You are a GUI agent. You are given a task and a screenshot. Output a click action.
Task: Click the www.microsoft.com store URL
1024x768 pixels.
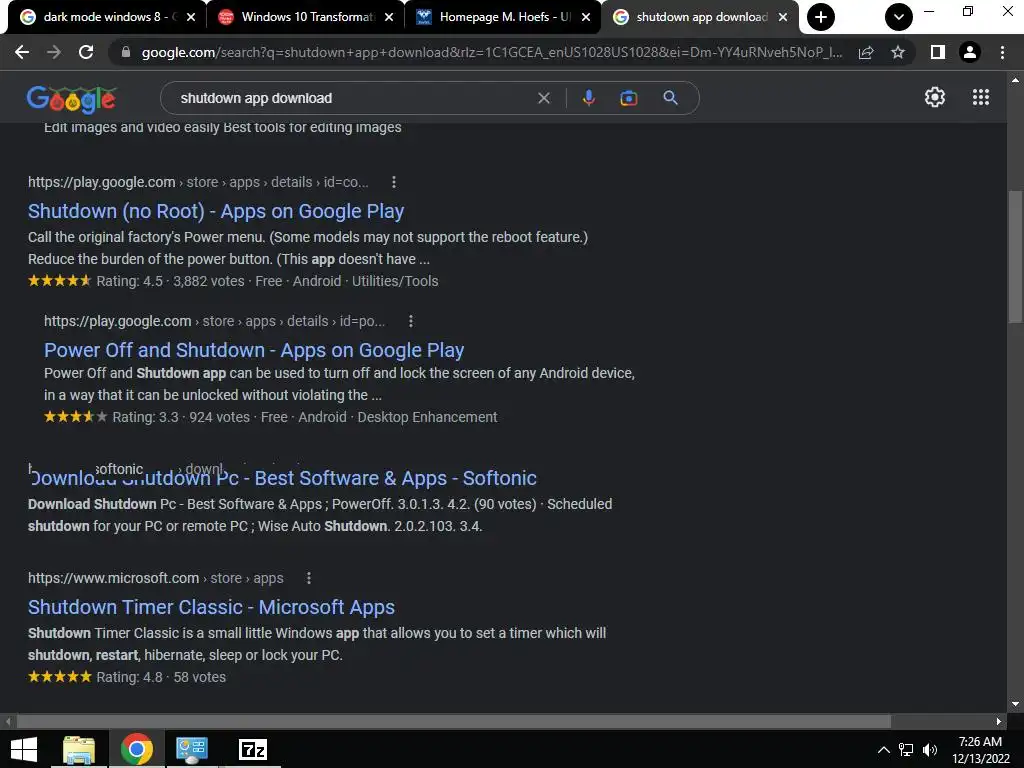pyautogui.click(x=155, y=579)
